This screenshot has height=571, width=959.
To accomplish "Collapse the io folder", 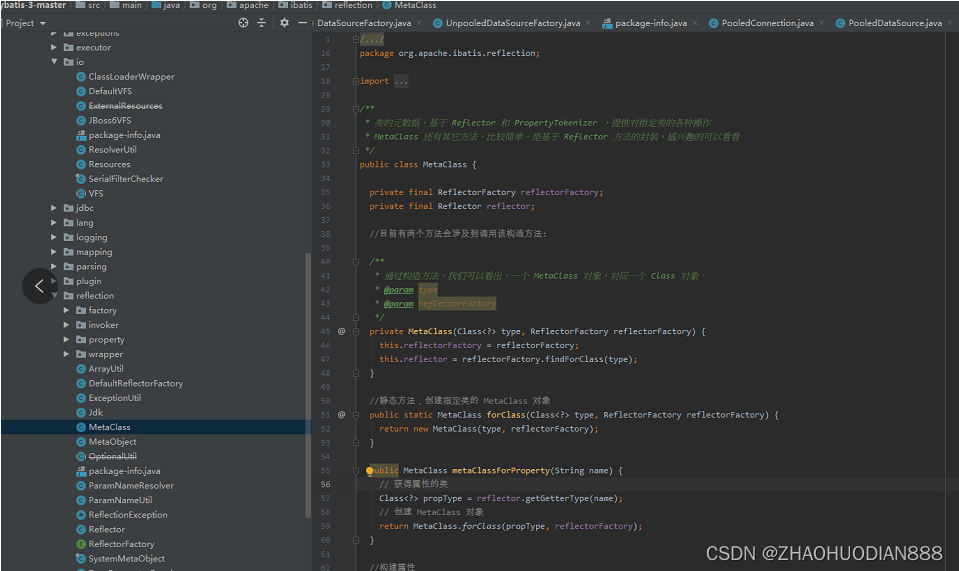I will (x=54, y=62).
